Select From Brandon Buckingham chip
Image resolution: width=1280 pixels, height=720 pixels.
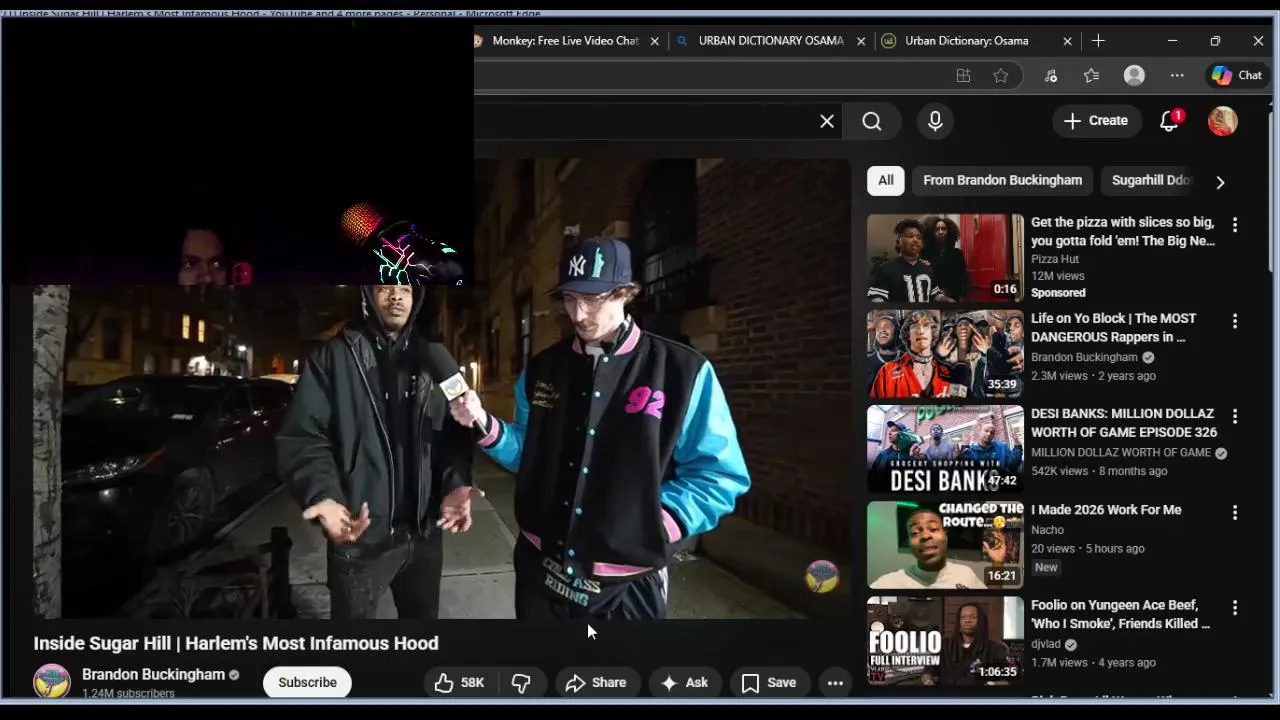pos(1002,180)
